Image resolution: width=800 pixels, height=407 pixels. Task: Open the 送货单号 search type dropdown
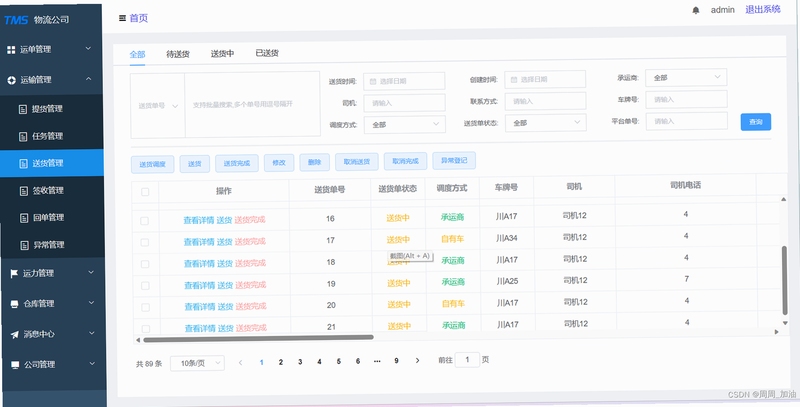[158, 106]
